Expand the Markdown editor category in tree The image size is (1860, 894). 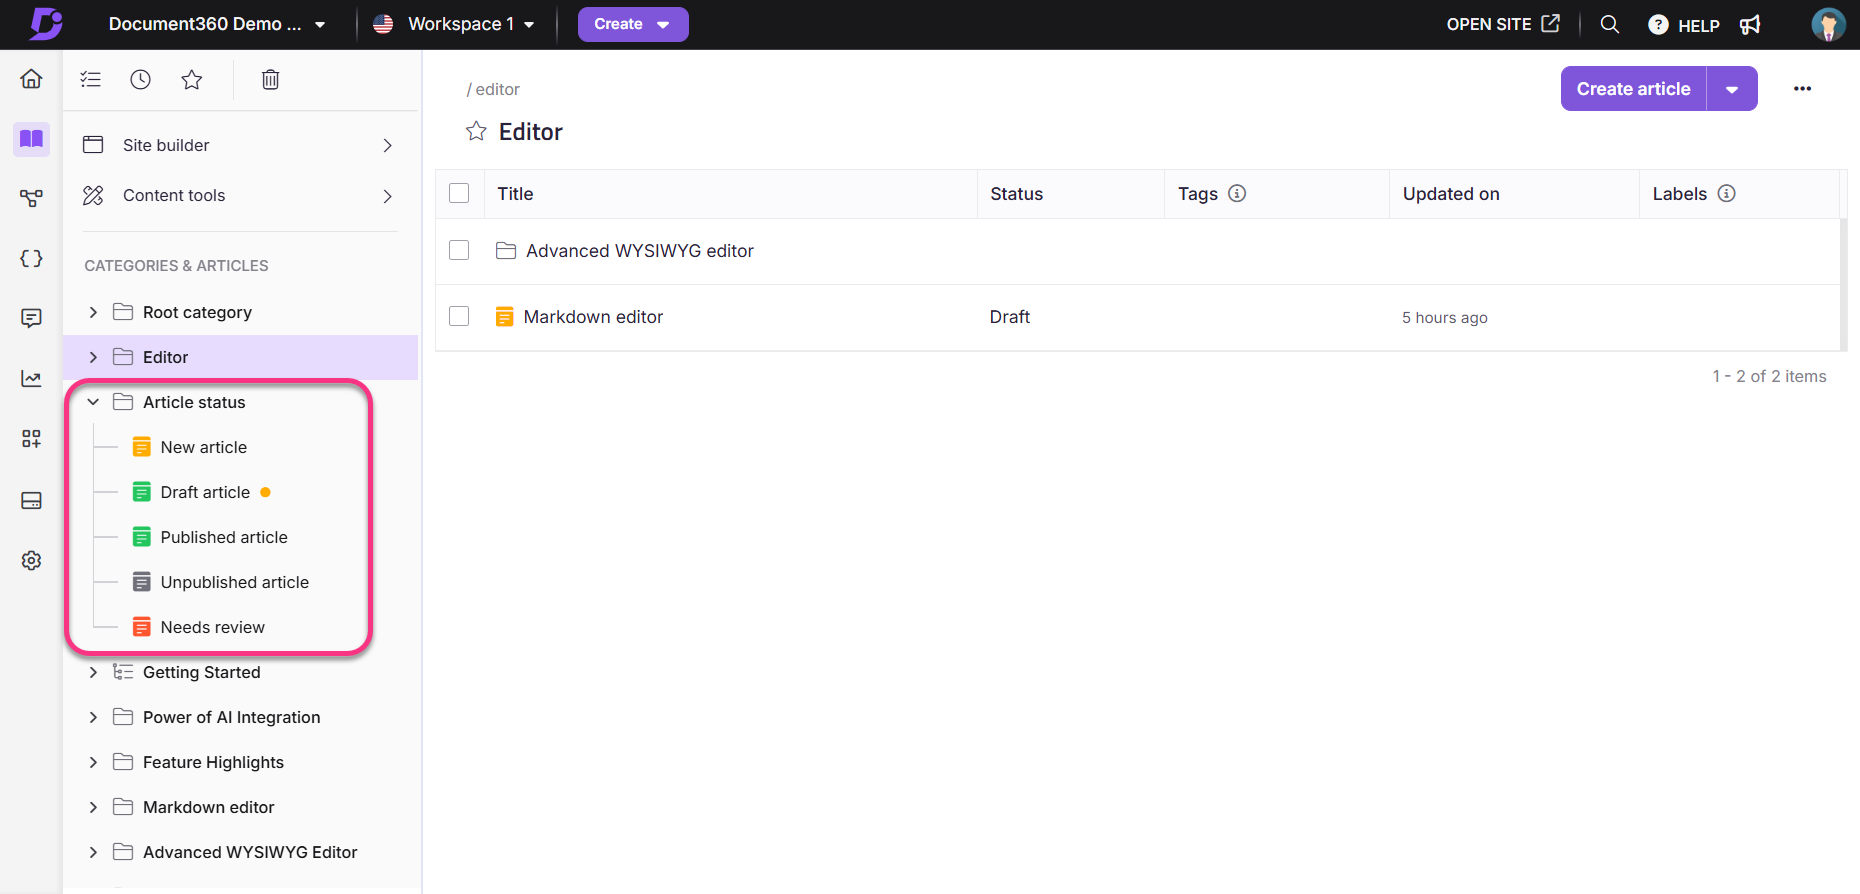click(x=93, y=807)
